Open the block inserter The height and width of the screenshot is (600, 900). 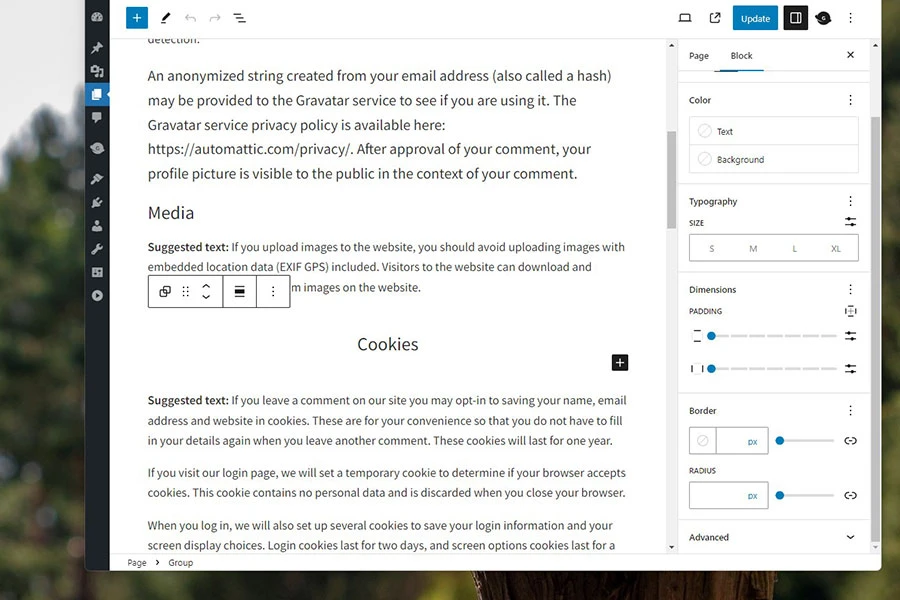[136, 17]
